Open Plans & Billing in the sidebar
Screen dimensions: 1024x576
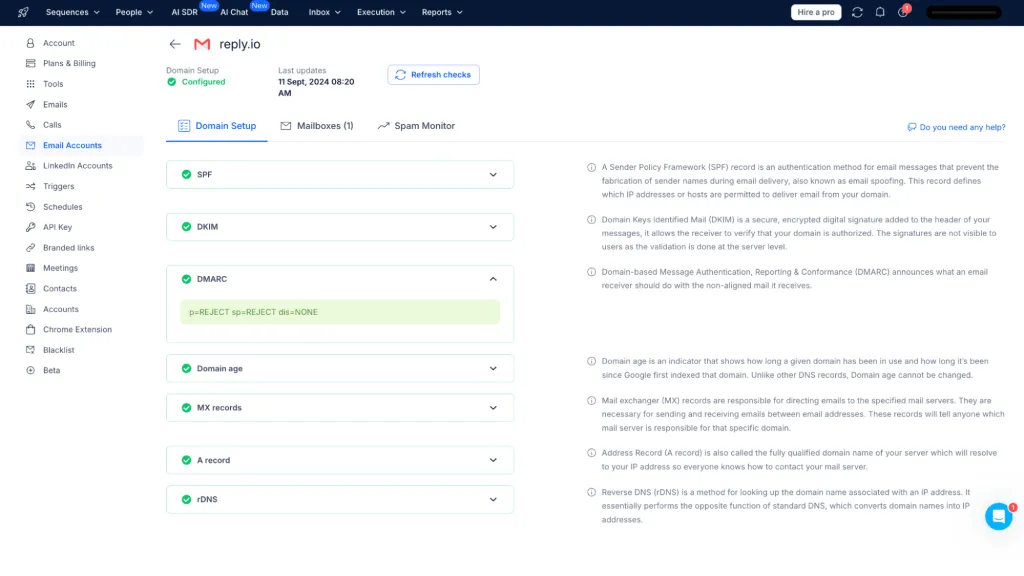(69, 63)
